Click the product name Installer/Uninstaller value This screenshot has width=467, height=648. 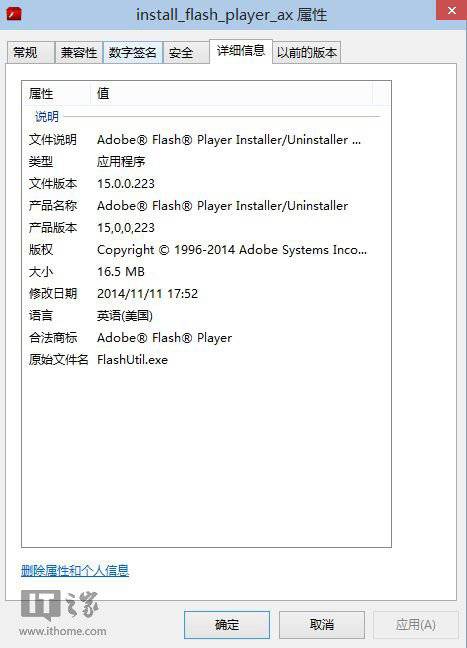[x=222, y=206]
